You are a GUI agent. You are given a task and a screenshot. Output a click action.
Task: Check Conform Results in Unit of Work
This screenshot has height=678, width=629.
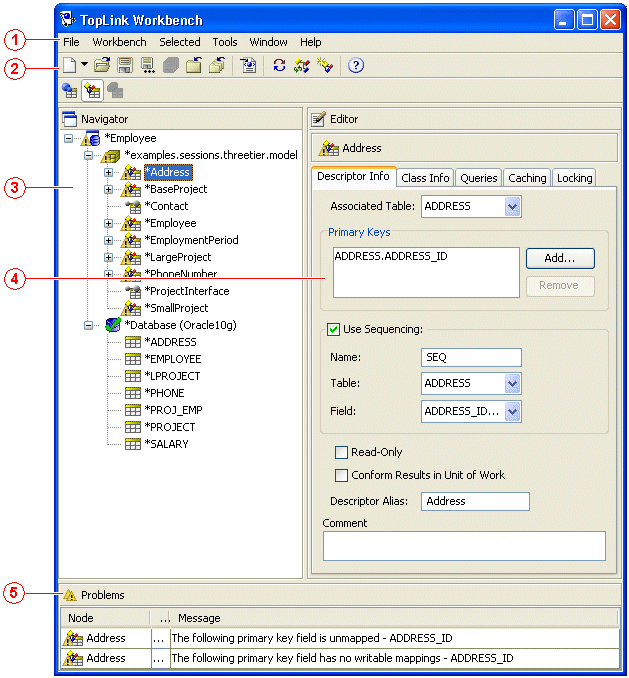click(x=341, y=475)
